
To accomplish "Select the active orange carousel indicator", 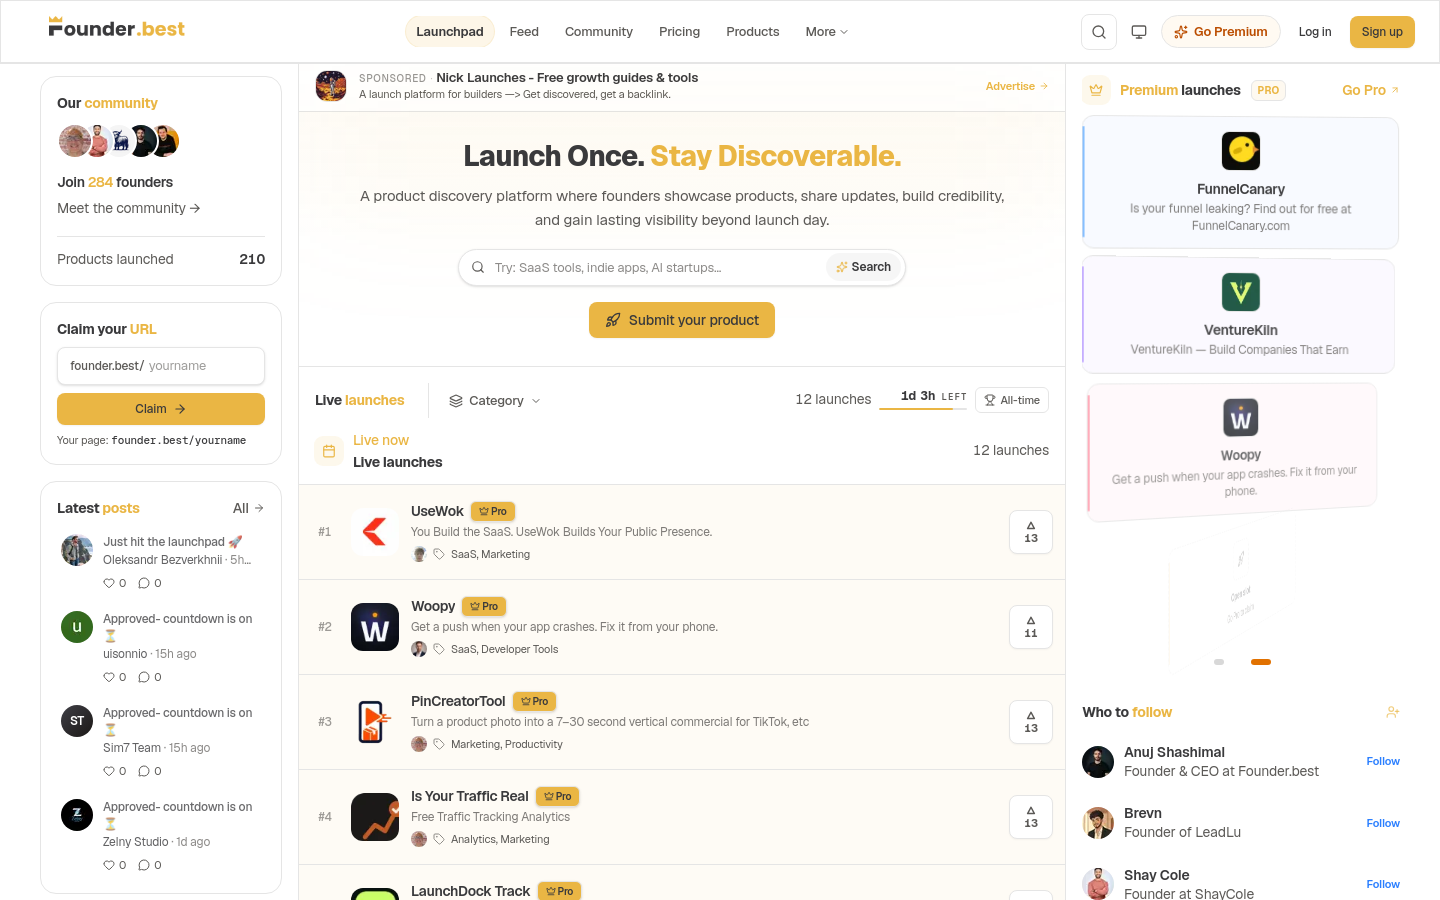I will pos(1261,662).
